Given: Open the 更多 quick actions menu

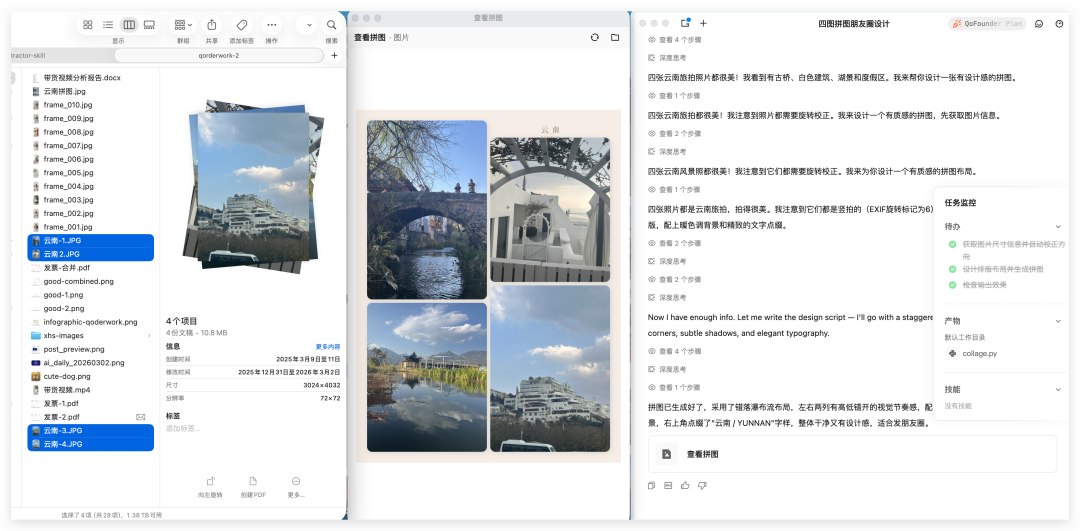Looking at the screenshot, I should 296,487.
